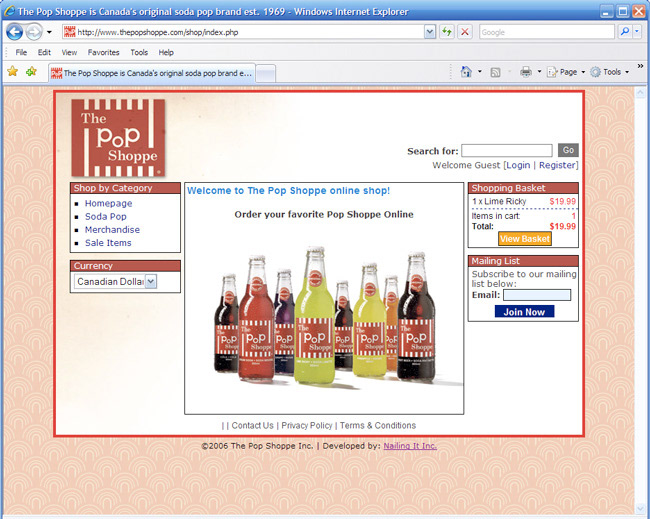Screen dimensions: 650x519
Task: Open the Soda Pop category link
Action: pyautogui.click(x=106, y=216)
